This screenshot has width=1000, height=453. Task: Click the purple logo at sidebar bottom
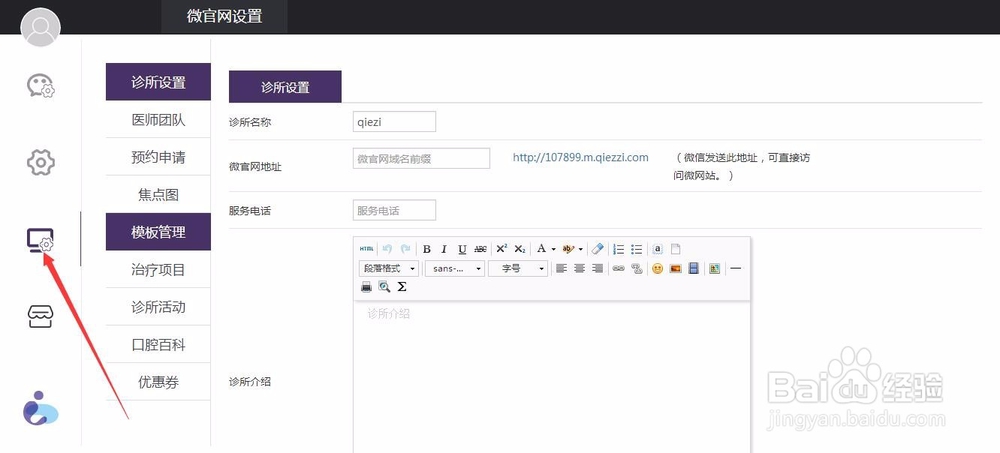40,408
